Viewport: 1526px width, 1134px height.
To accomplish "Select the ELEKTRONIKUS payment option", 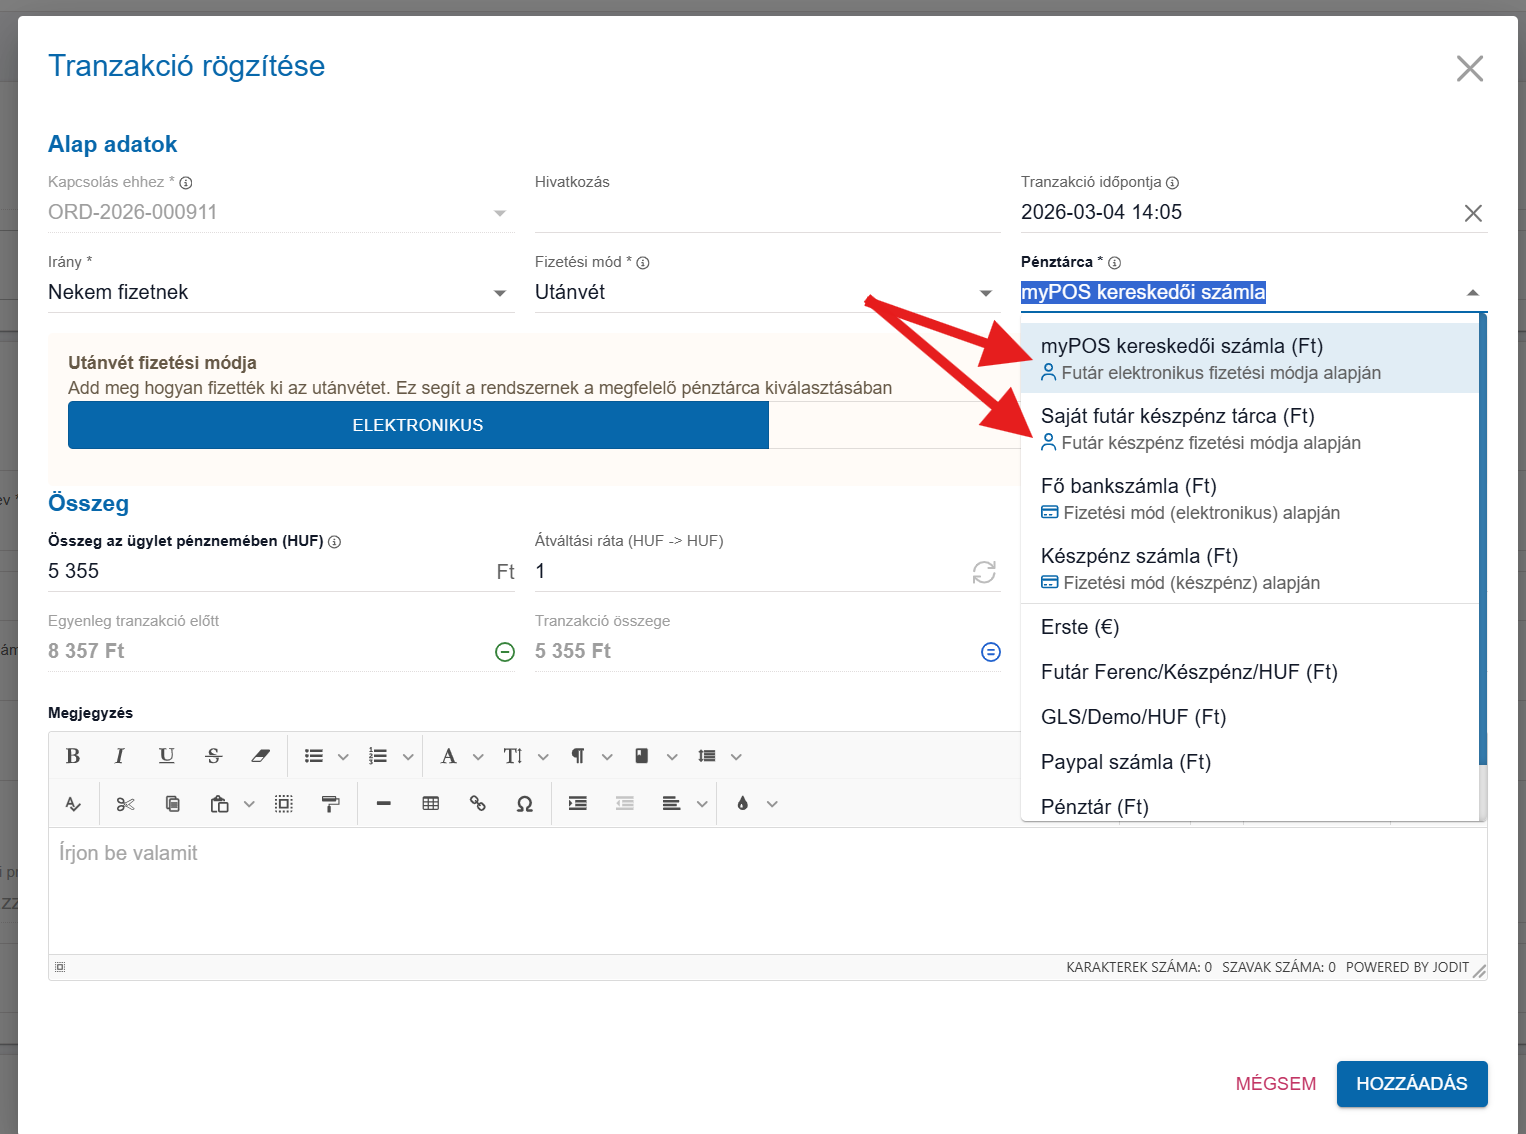I will (418, 425).
